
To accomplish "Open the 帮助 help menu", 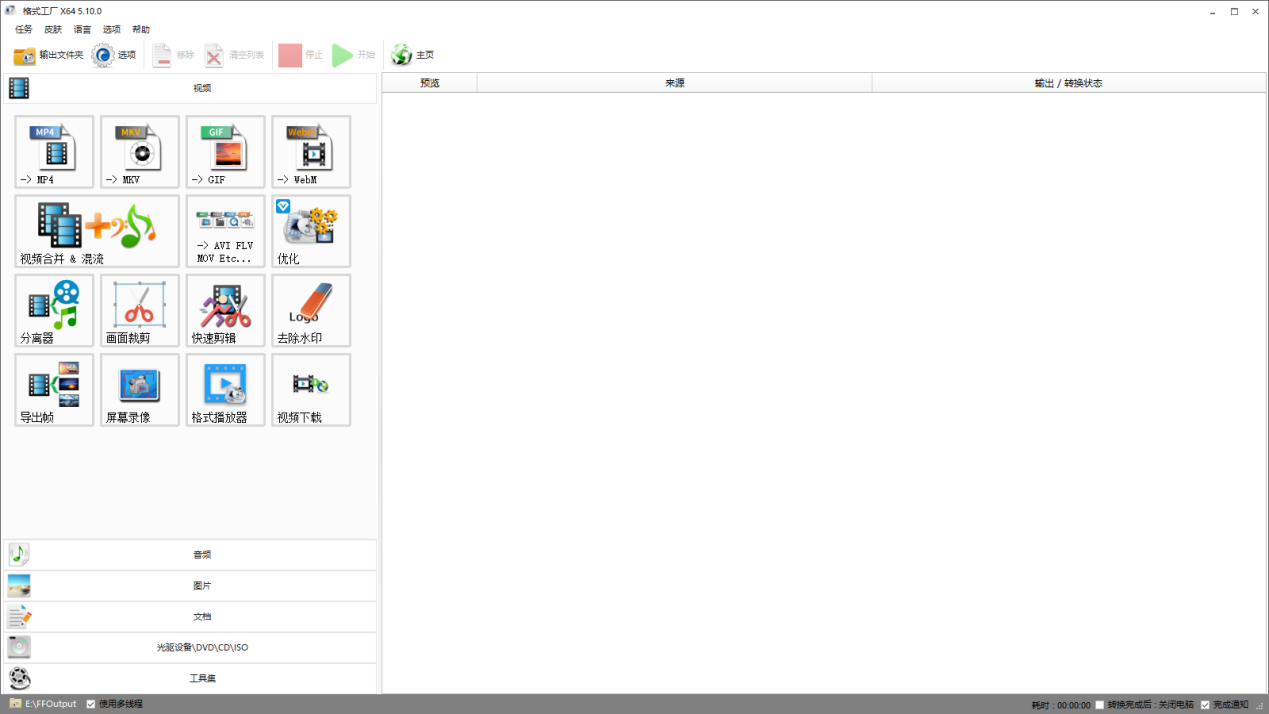I will coord(141,29).
